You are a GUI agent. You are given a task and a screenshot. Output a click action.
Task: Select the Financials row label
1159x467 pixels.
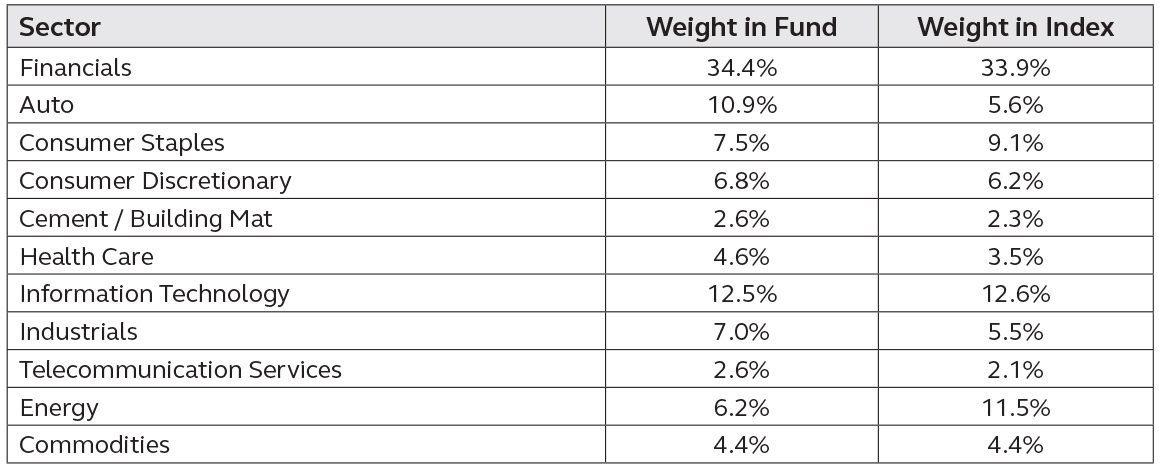click(75, 67)
